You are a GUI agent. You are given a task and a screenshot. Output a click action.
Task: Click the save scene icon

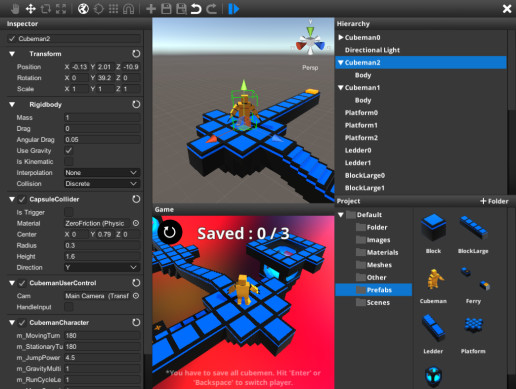pyautogui.click(x=166, y=9)
